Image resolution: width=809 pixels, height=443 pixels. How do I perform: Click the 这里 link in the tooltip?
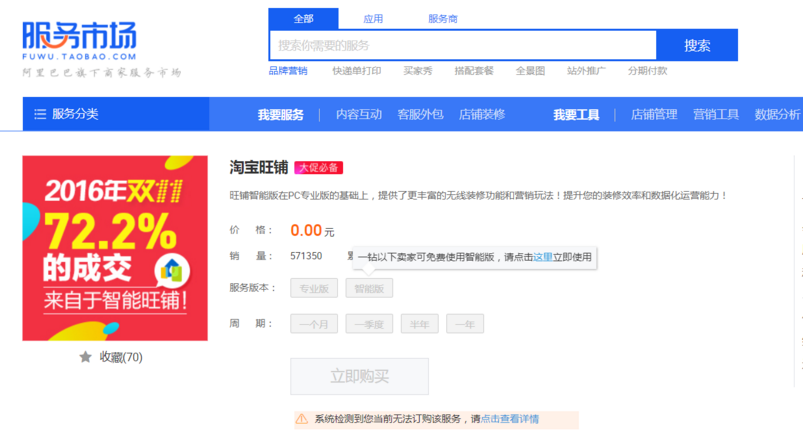click(x=543, y=257)
